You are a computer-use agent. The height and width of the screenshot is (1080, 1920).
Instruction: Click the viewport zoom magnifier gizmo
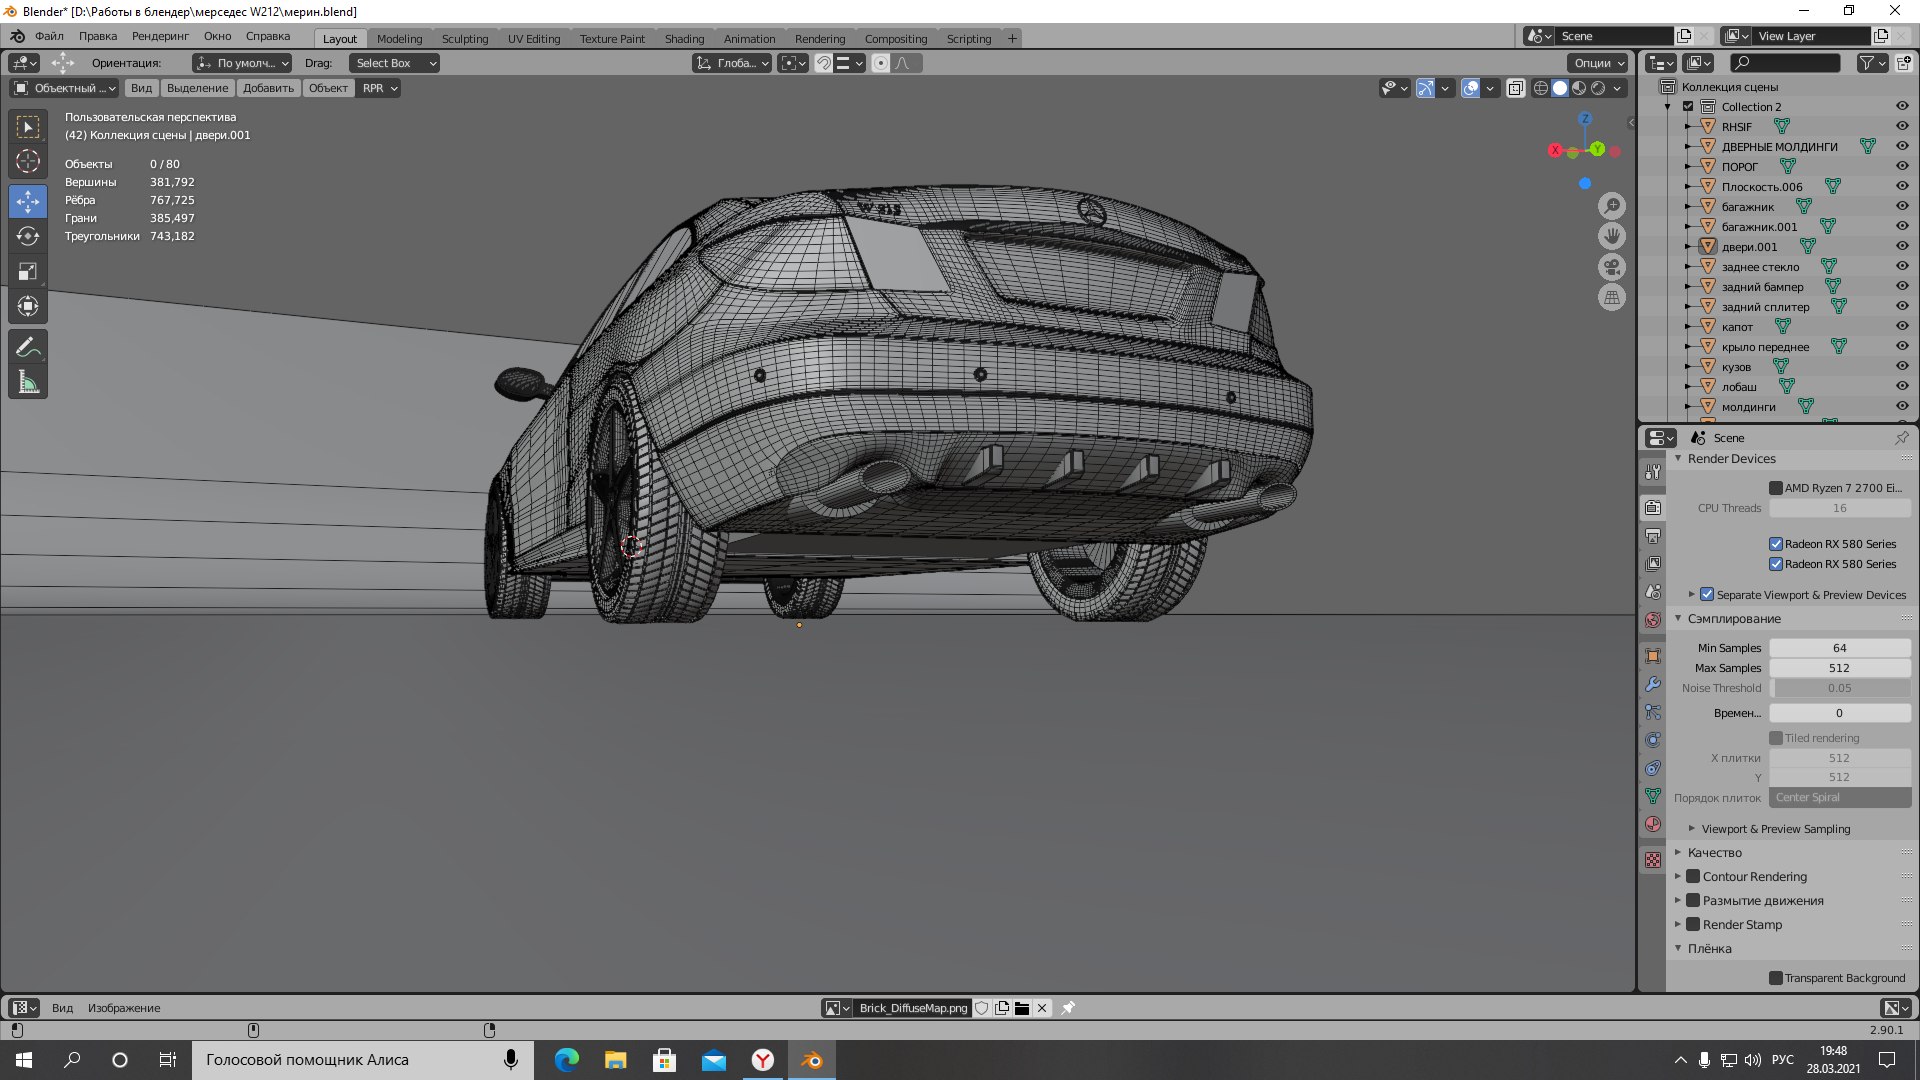point(1612,206)
